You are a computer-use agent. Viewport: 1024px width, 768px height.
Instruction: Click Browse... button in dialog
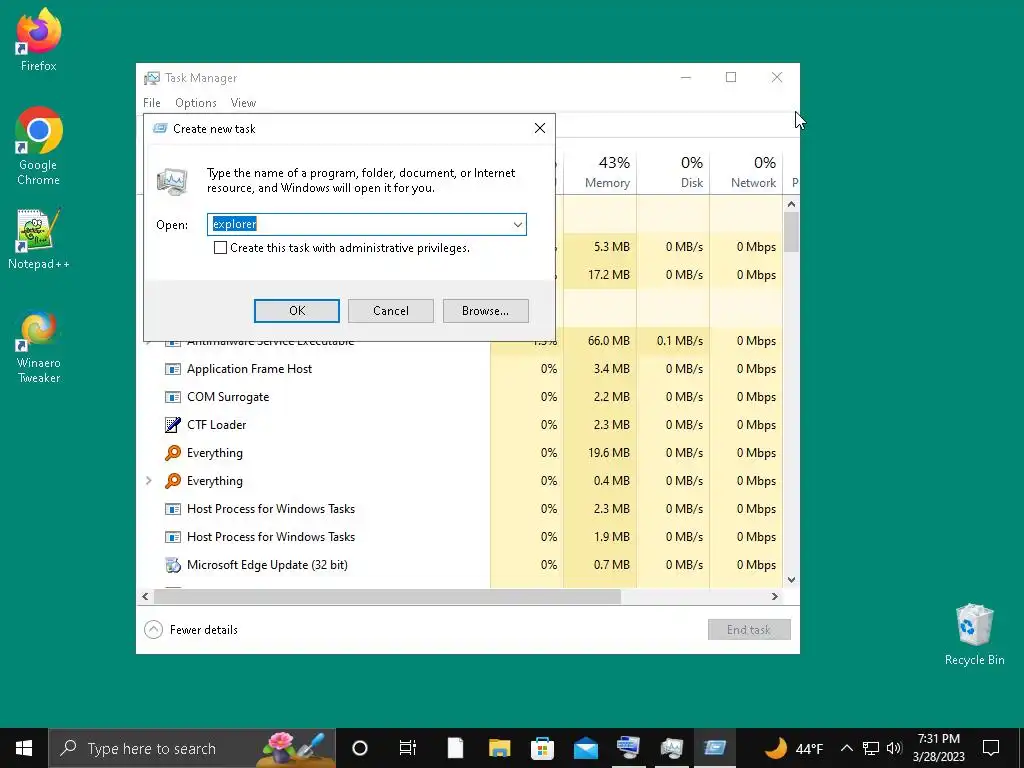coord(485,311)
